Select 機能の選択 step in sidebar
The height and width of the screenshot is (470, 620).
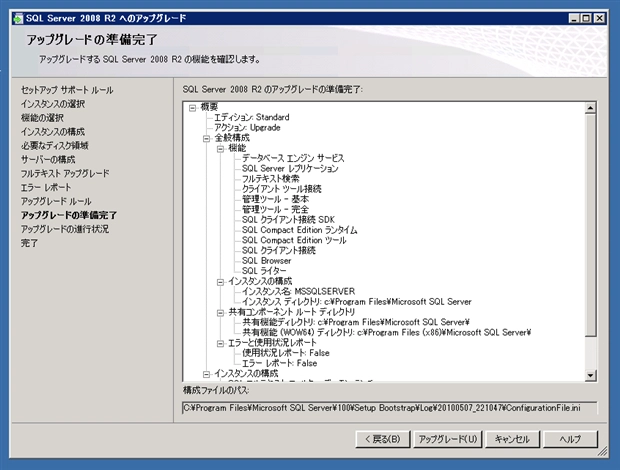pos(42,118)
